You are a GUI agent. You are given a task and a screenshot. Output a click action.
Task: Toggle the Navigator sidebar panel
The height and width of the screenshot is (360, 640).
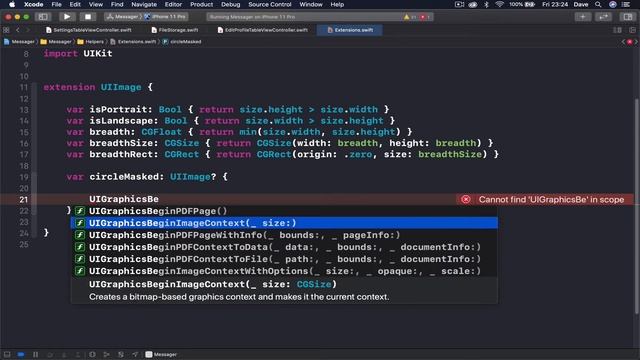coord(43,17)
